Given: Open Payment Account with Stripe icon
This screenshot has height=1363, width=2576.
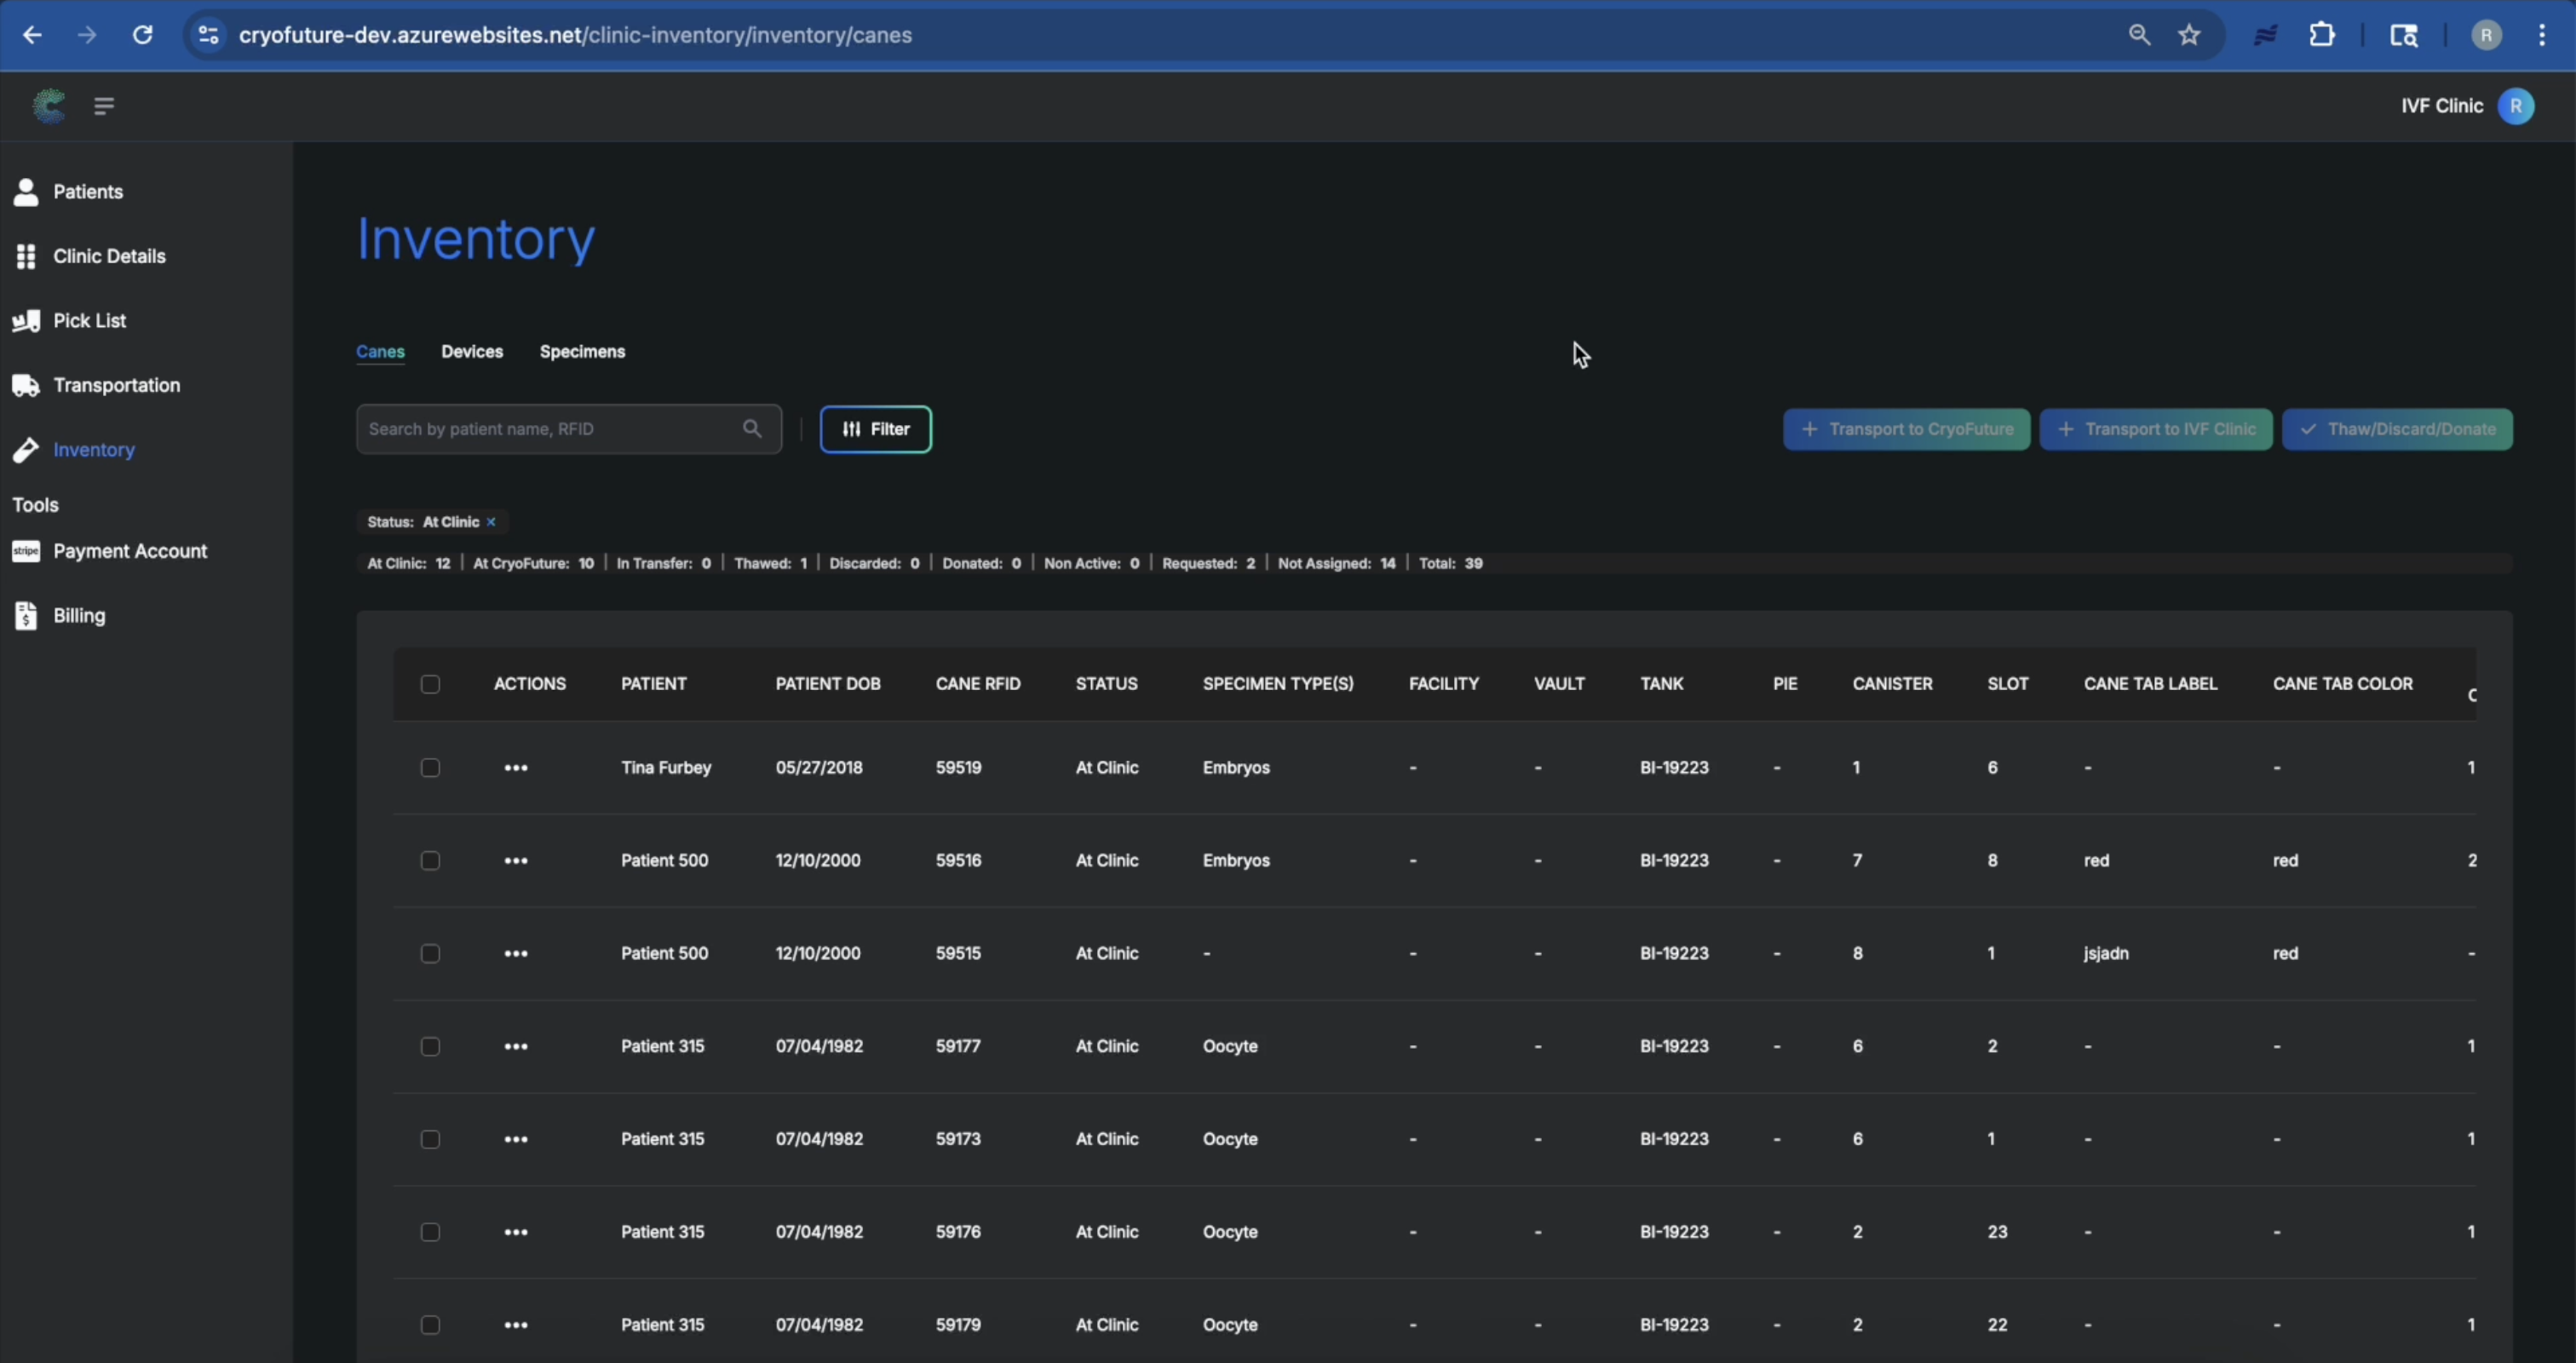Looking at the screenshot, I should [x=26, y=552].
